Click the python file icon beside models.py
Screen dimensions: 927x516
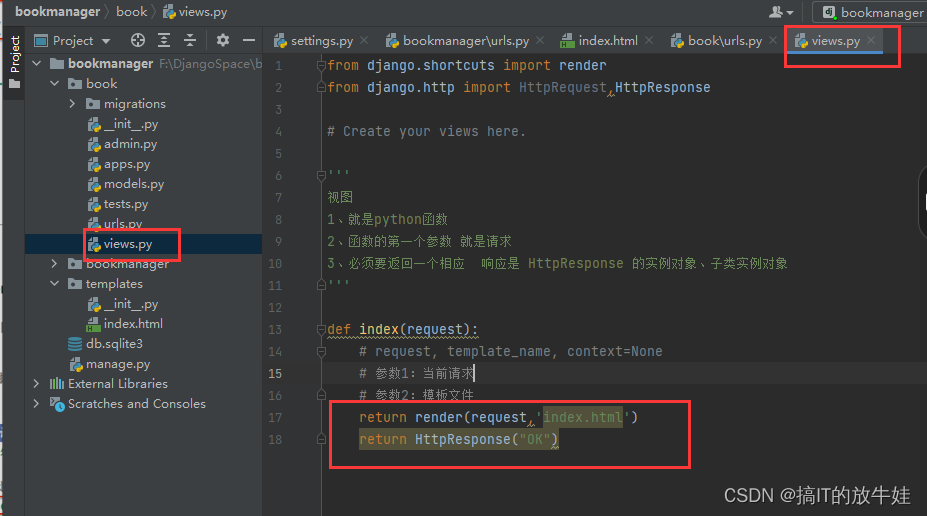pyautogui.click(x=94, y=184)
